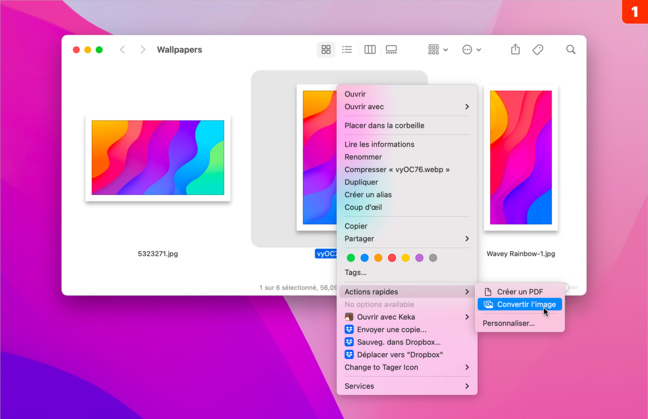Viewport: 648px width, 419px height.
Task: Click the tag icon in Finder toolbar
Action: 538,50
